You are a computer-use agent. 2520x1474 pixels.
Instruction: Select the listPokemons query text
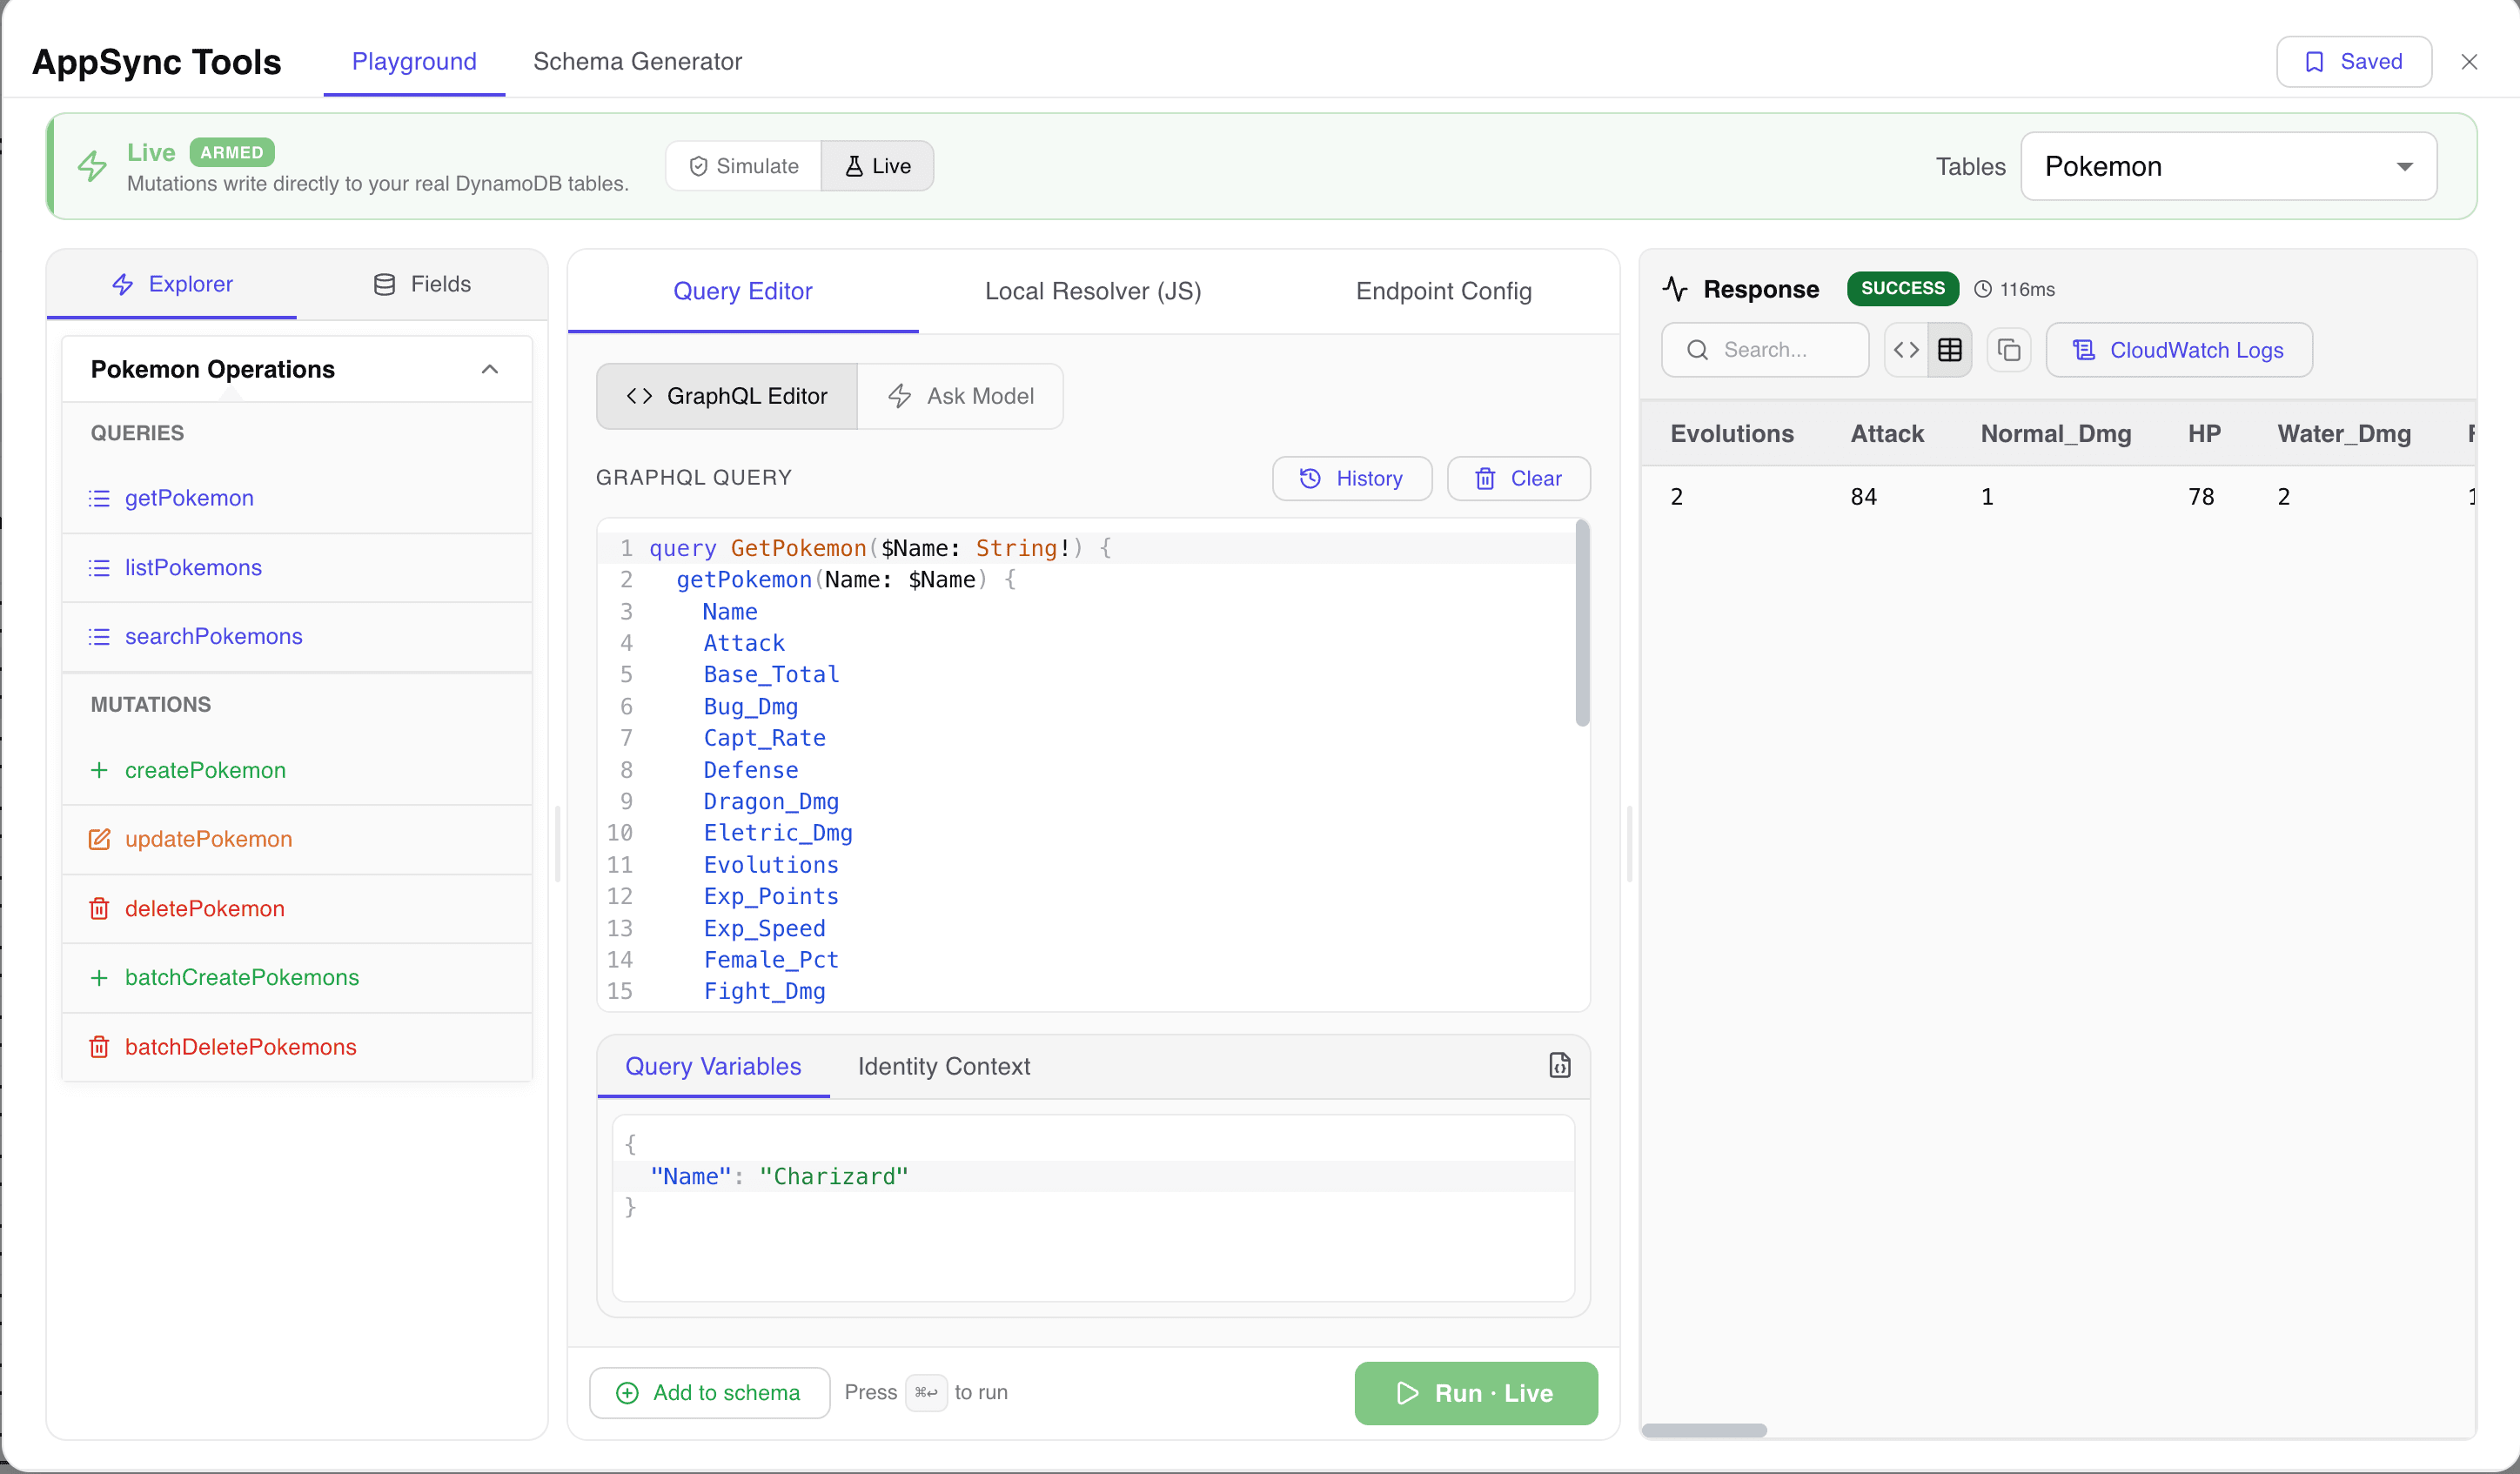193,568
